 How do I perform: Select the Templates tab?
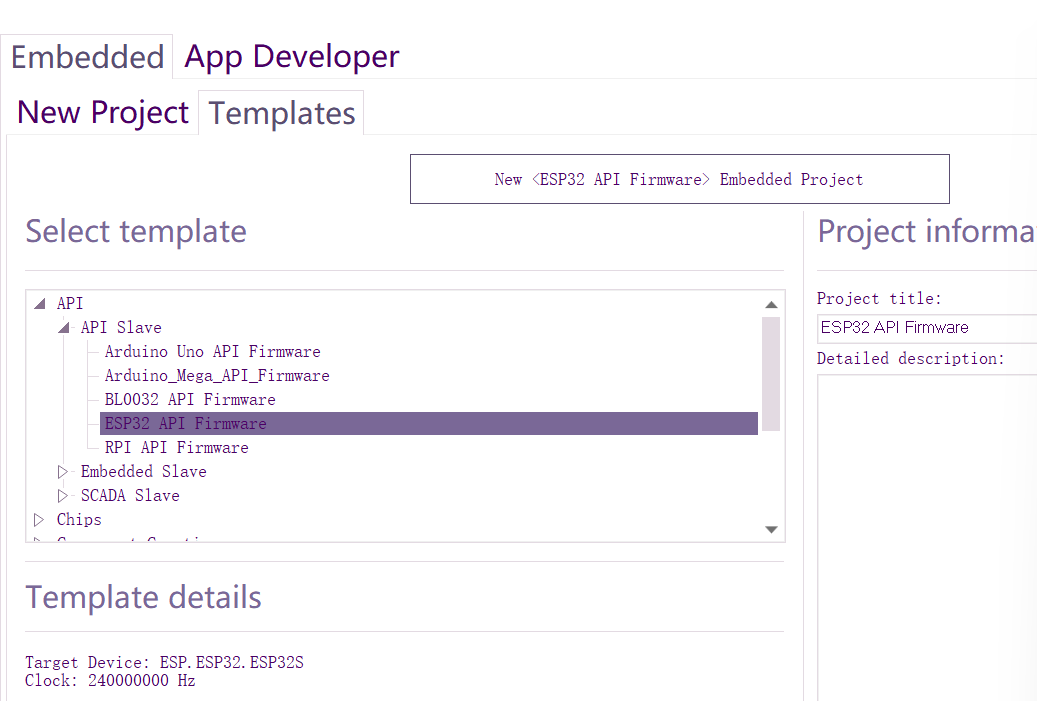tap(282, 113)
